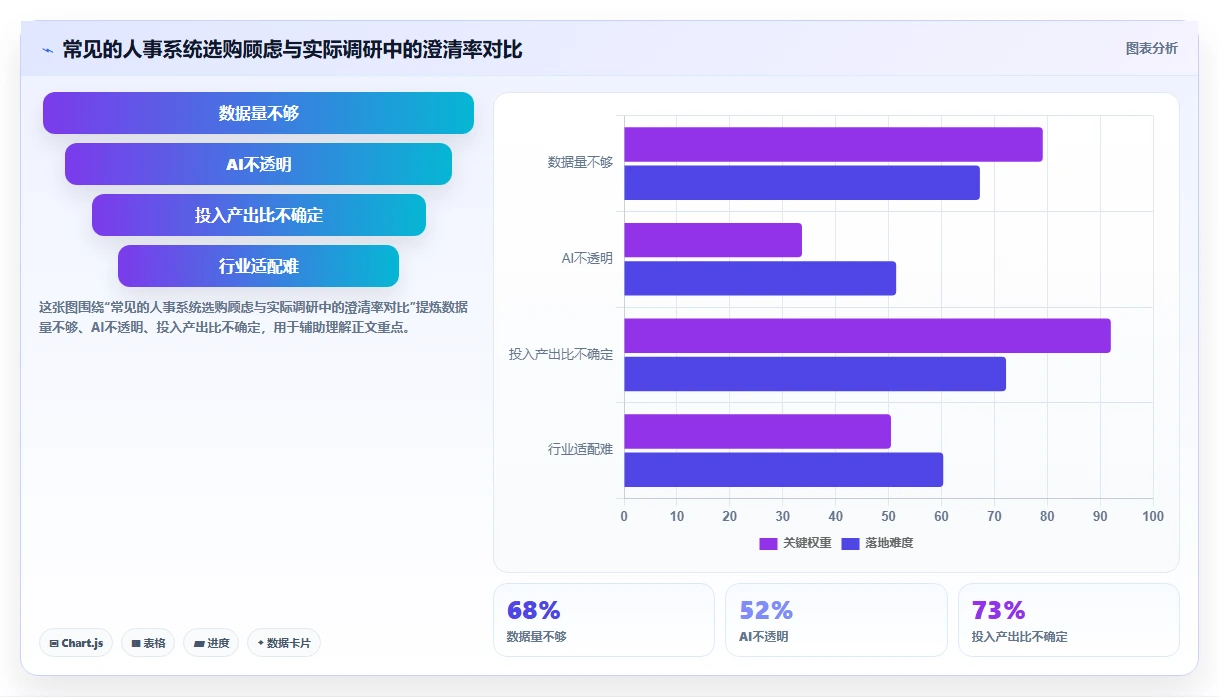
Task: Click the x-axis value 100
Action: click(x=1153, y=517)
